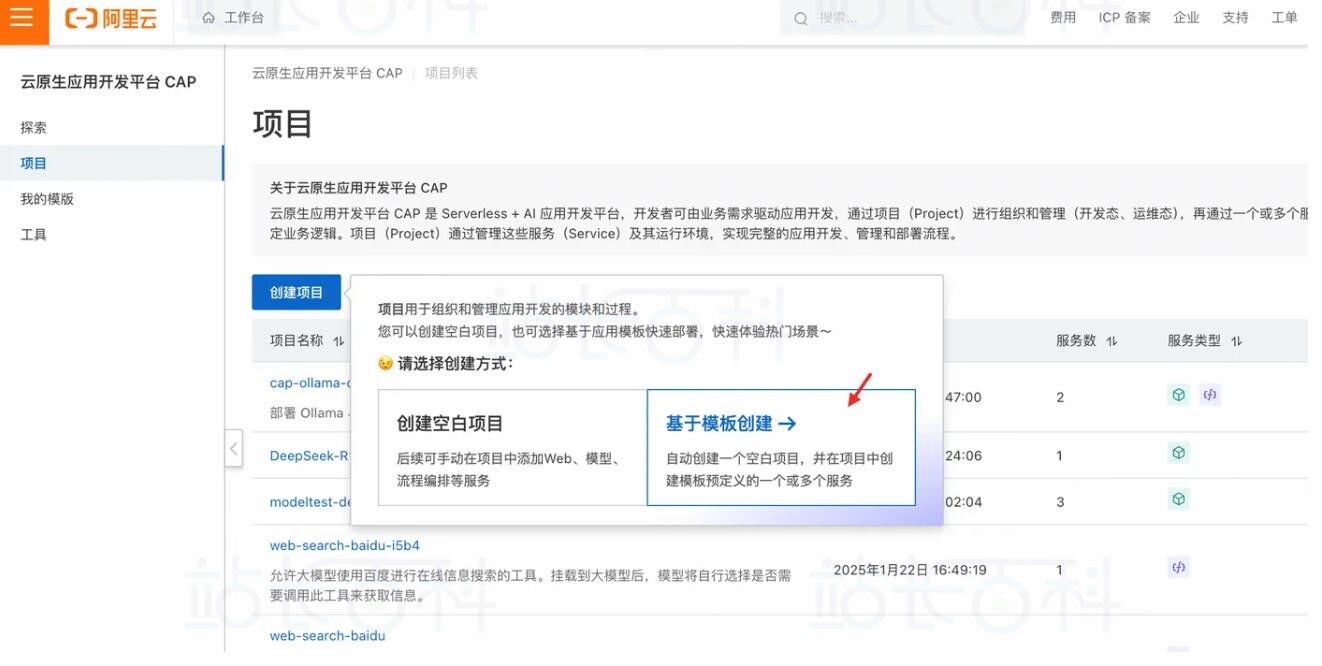Open the cap-ollama project link
This screenshot has height=666, width=1322.
[x=310, y=383]
